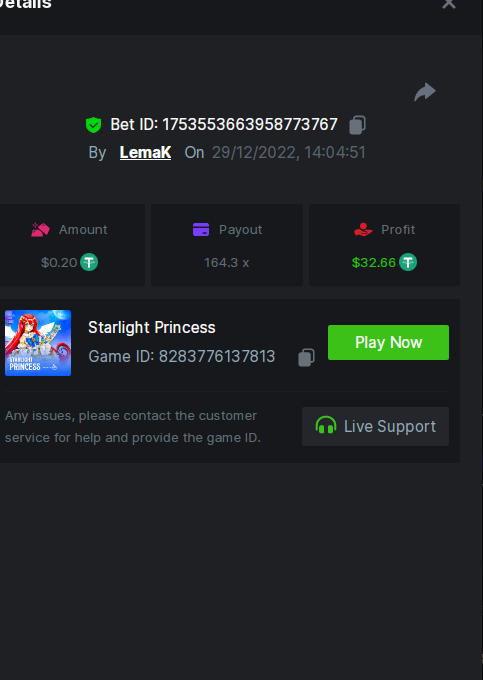
Task: Click the Tether coin icon beside $32.66
Action: (x=408, y=262)
